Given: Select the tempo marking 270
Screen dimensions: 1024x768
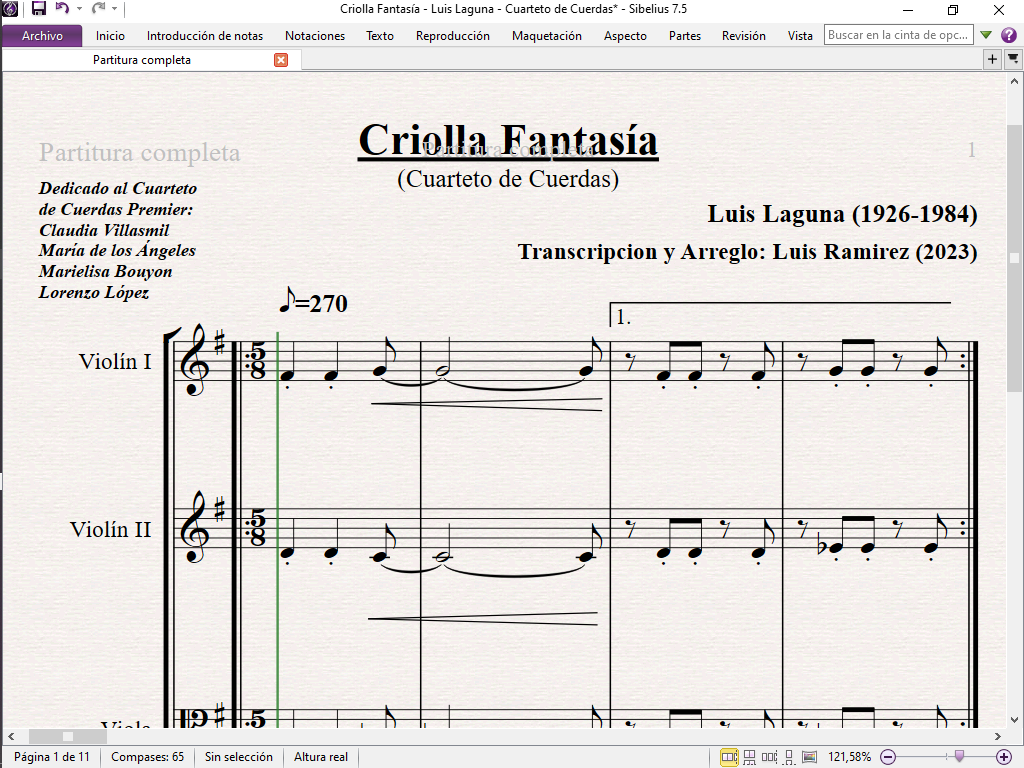Looking at the screenshot, I should (313, 302).
